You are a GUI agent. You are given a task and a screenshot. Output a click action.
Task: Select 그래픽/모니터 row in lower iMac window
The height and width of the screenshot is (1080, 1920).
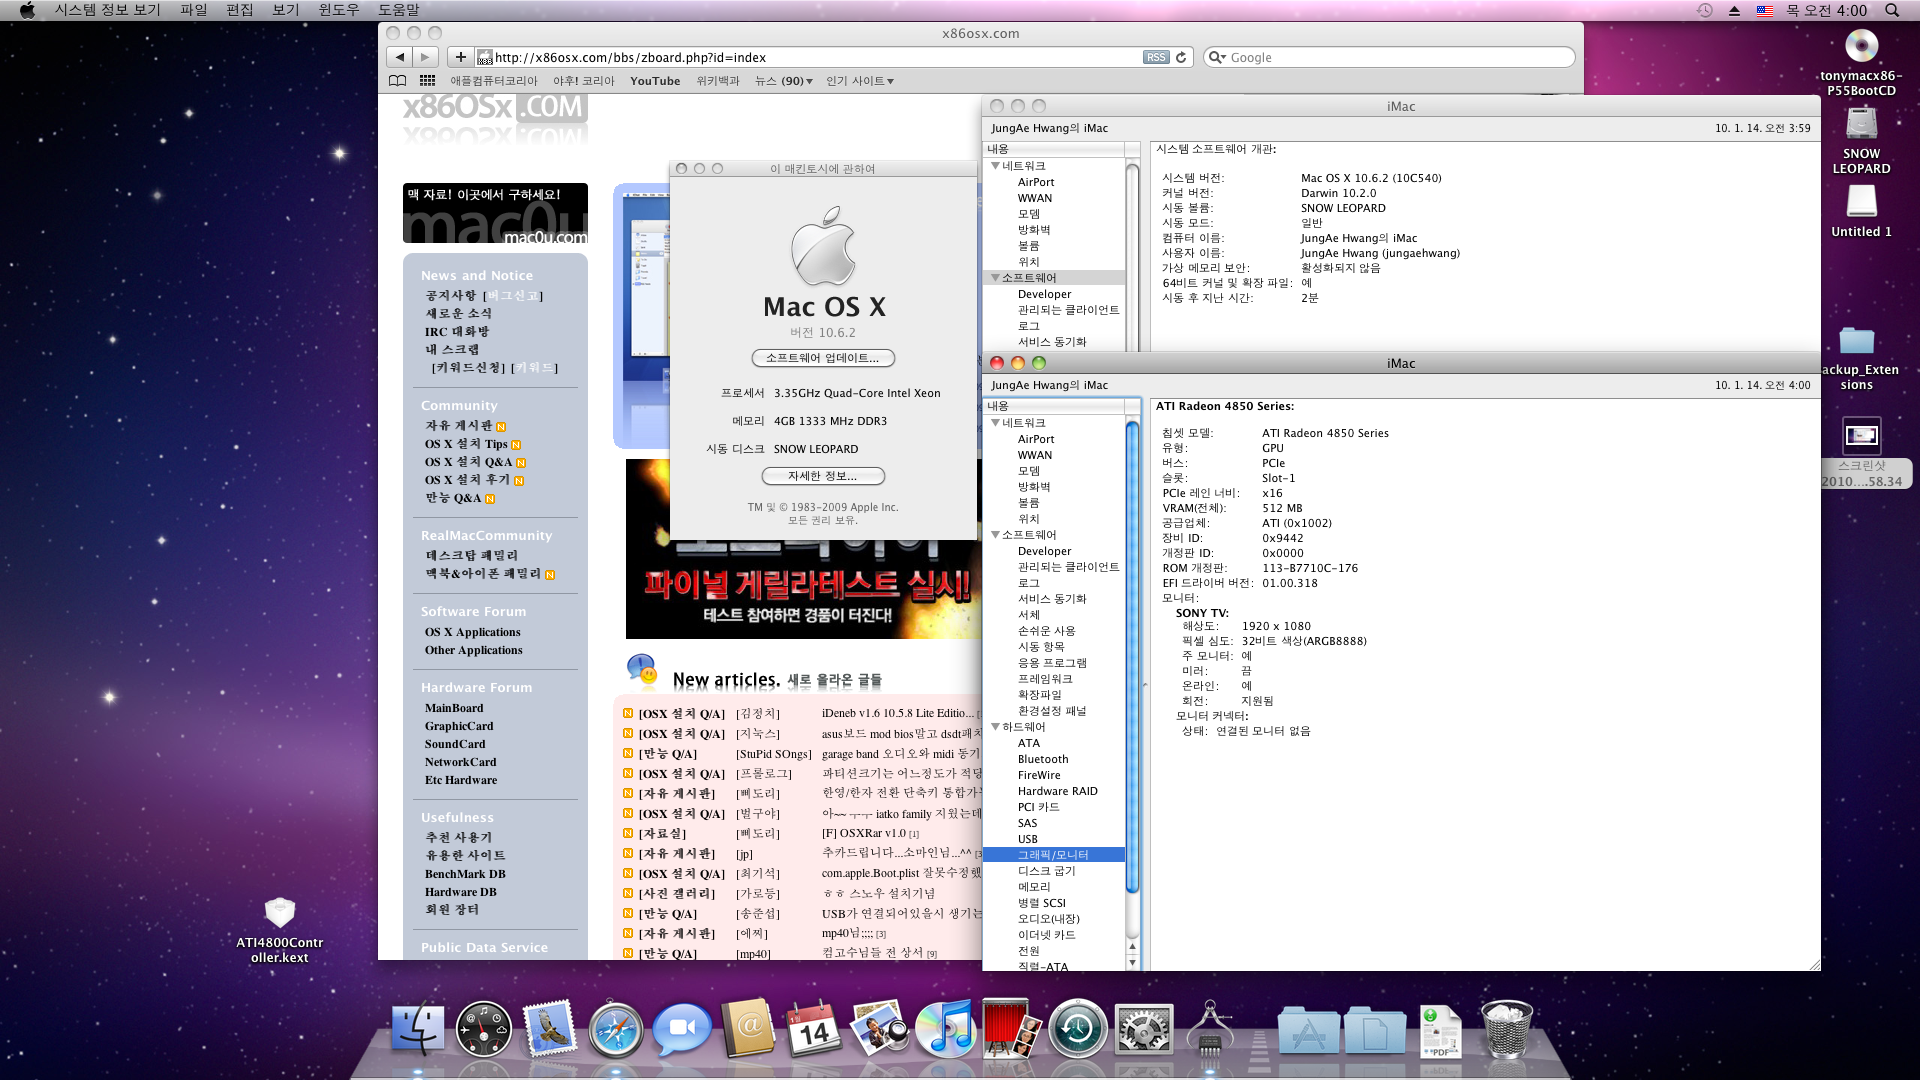click(x=1054, y=855)
